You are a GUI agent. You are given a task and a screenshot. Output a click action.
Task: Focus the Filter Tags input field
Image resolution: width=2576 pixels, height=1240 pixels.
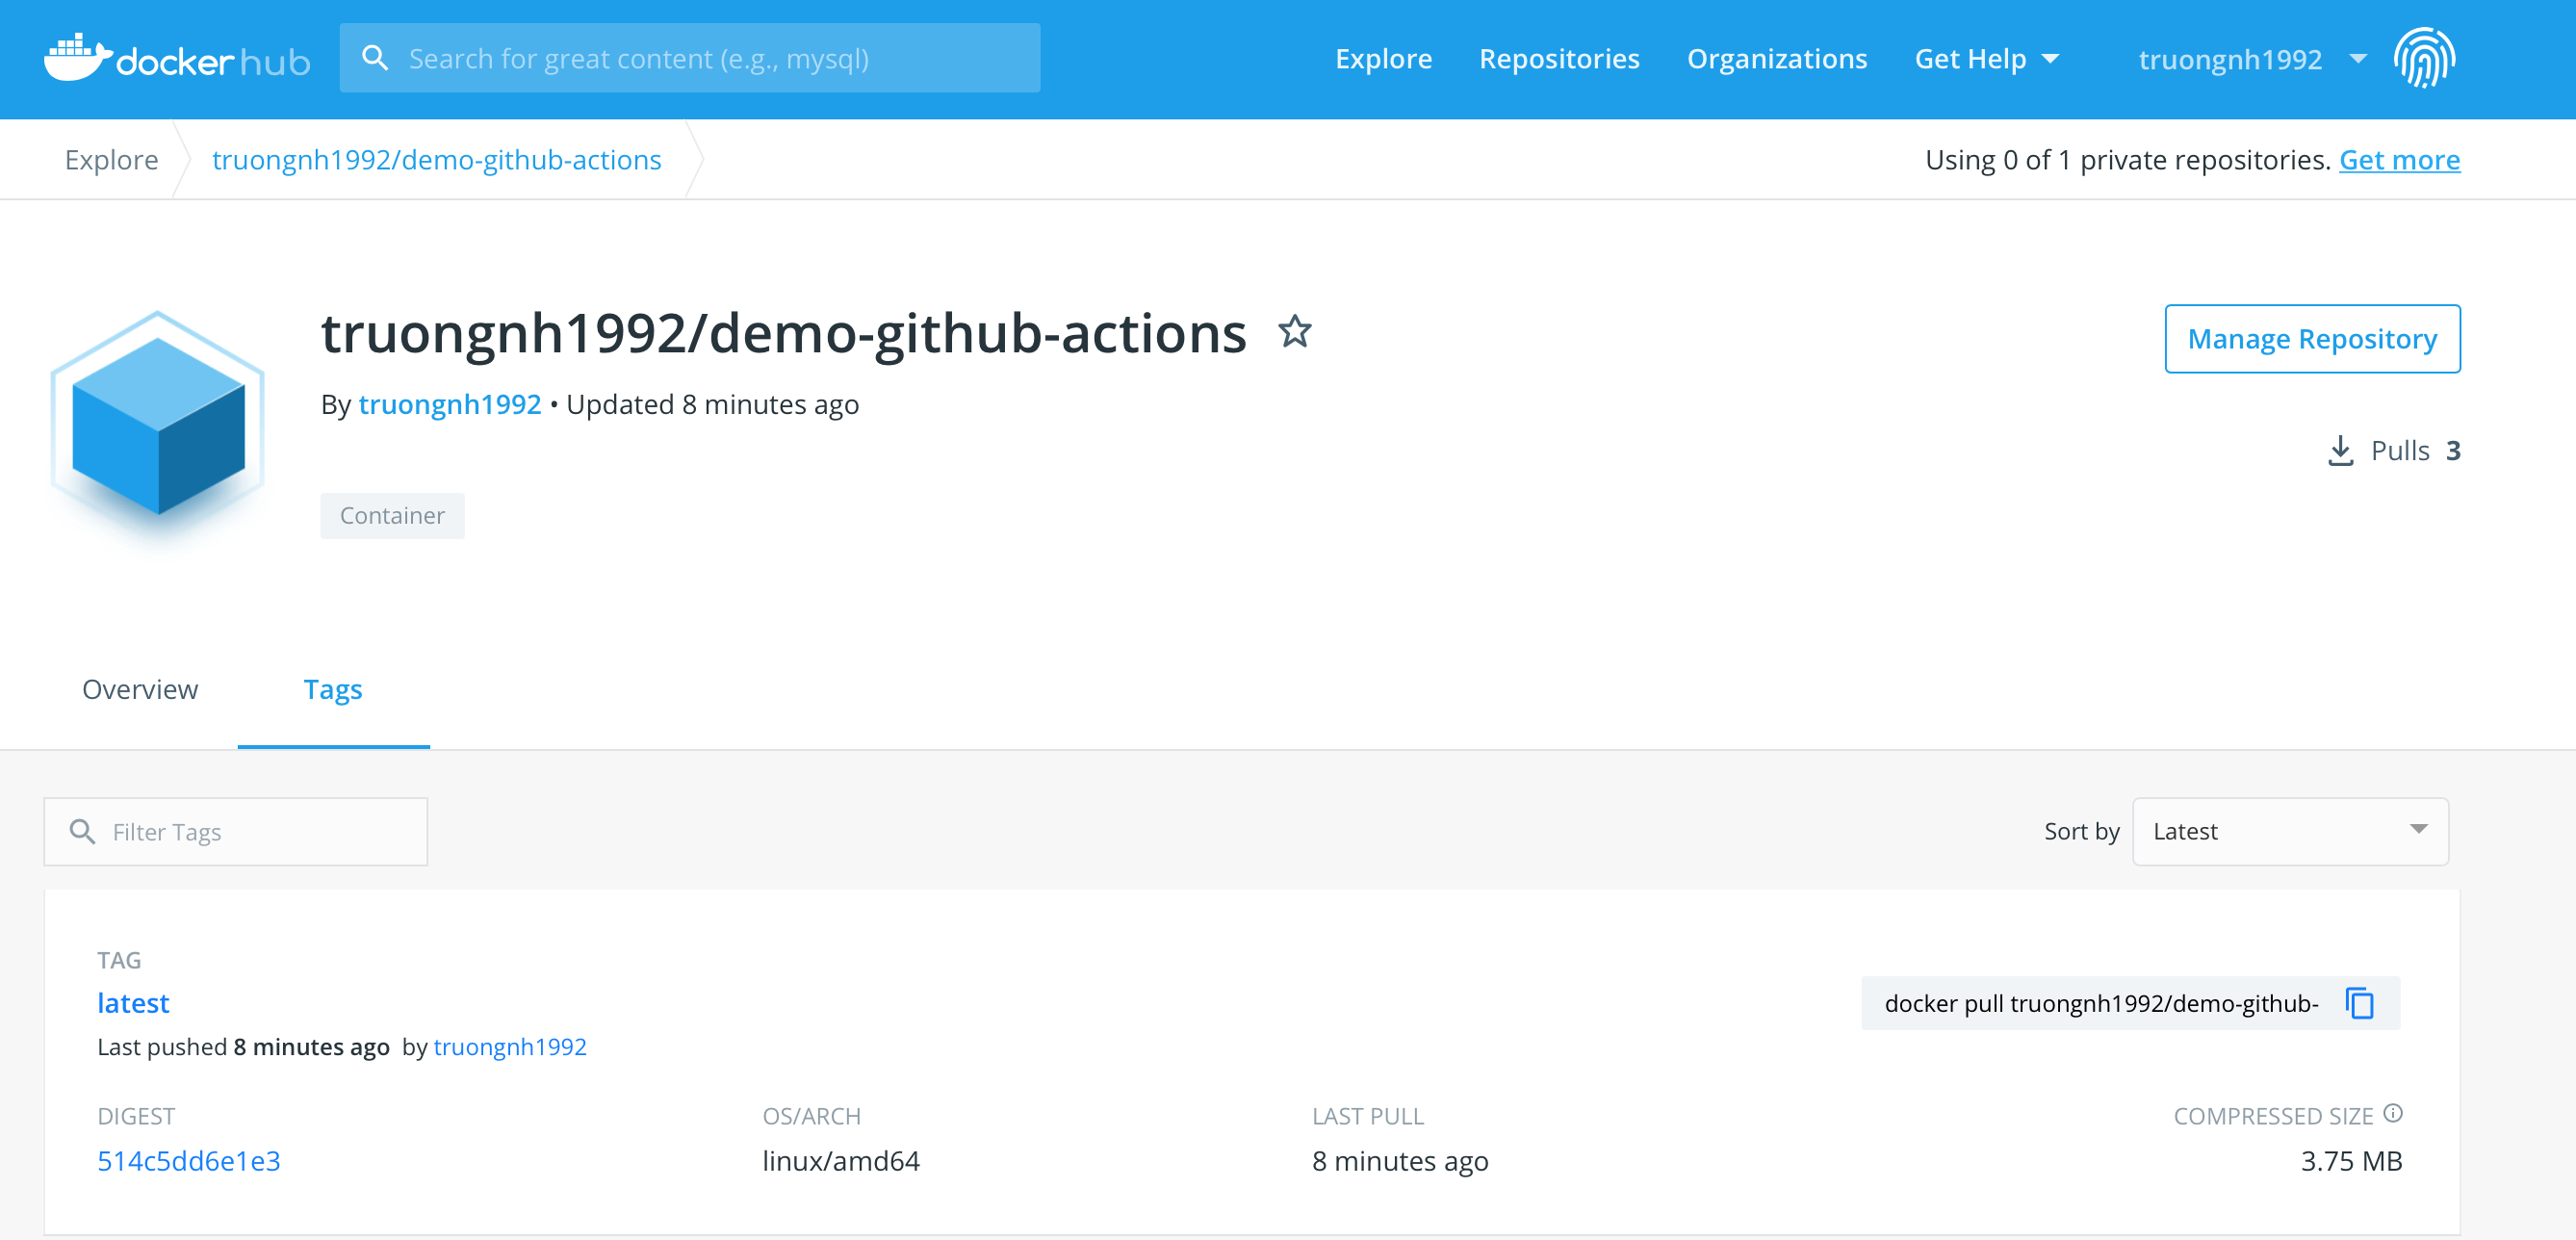(x=236, y=831)
